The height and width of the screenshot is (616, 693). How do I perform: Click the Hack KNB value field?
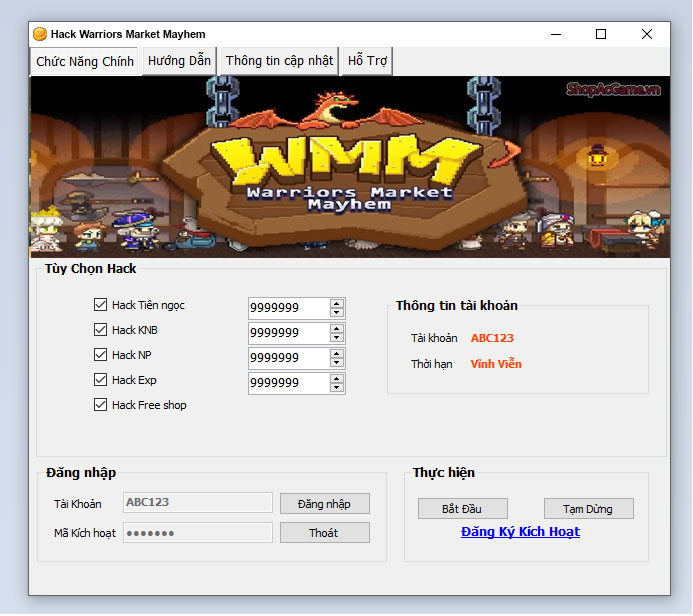pos(289,333)
